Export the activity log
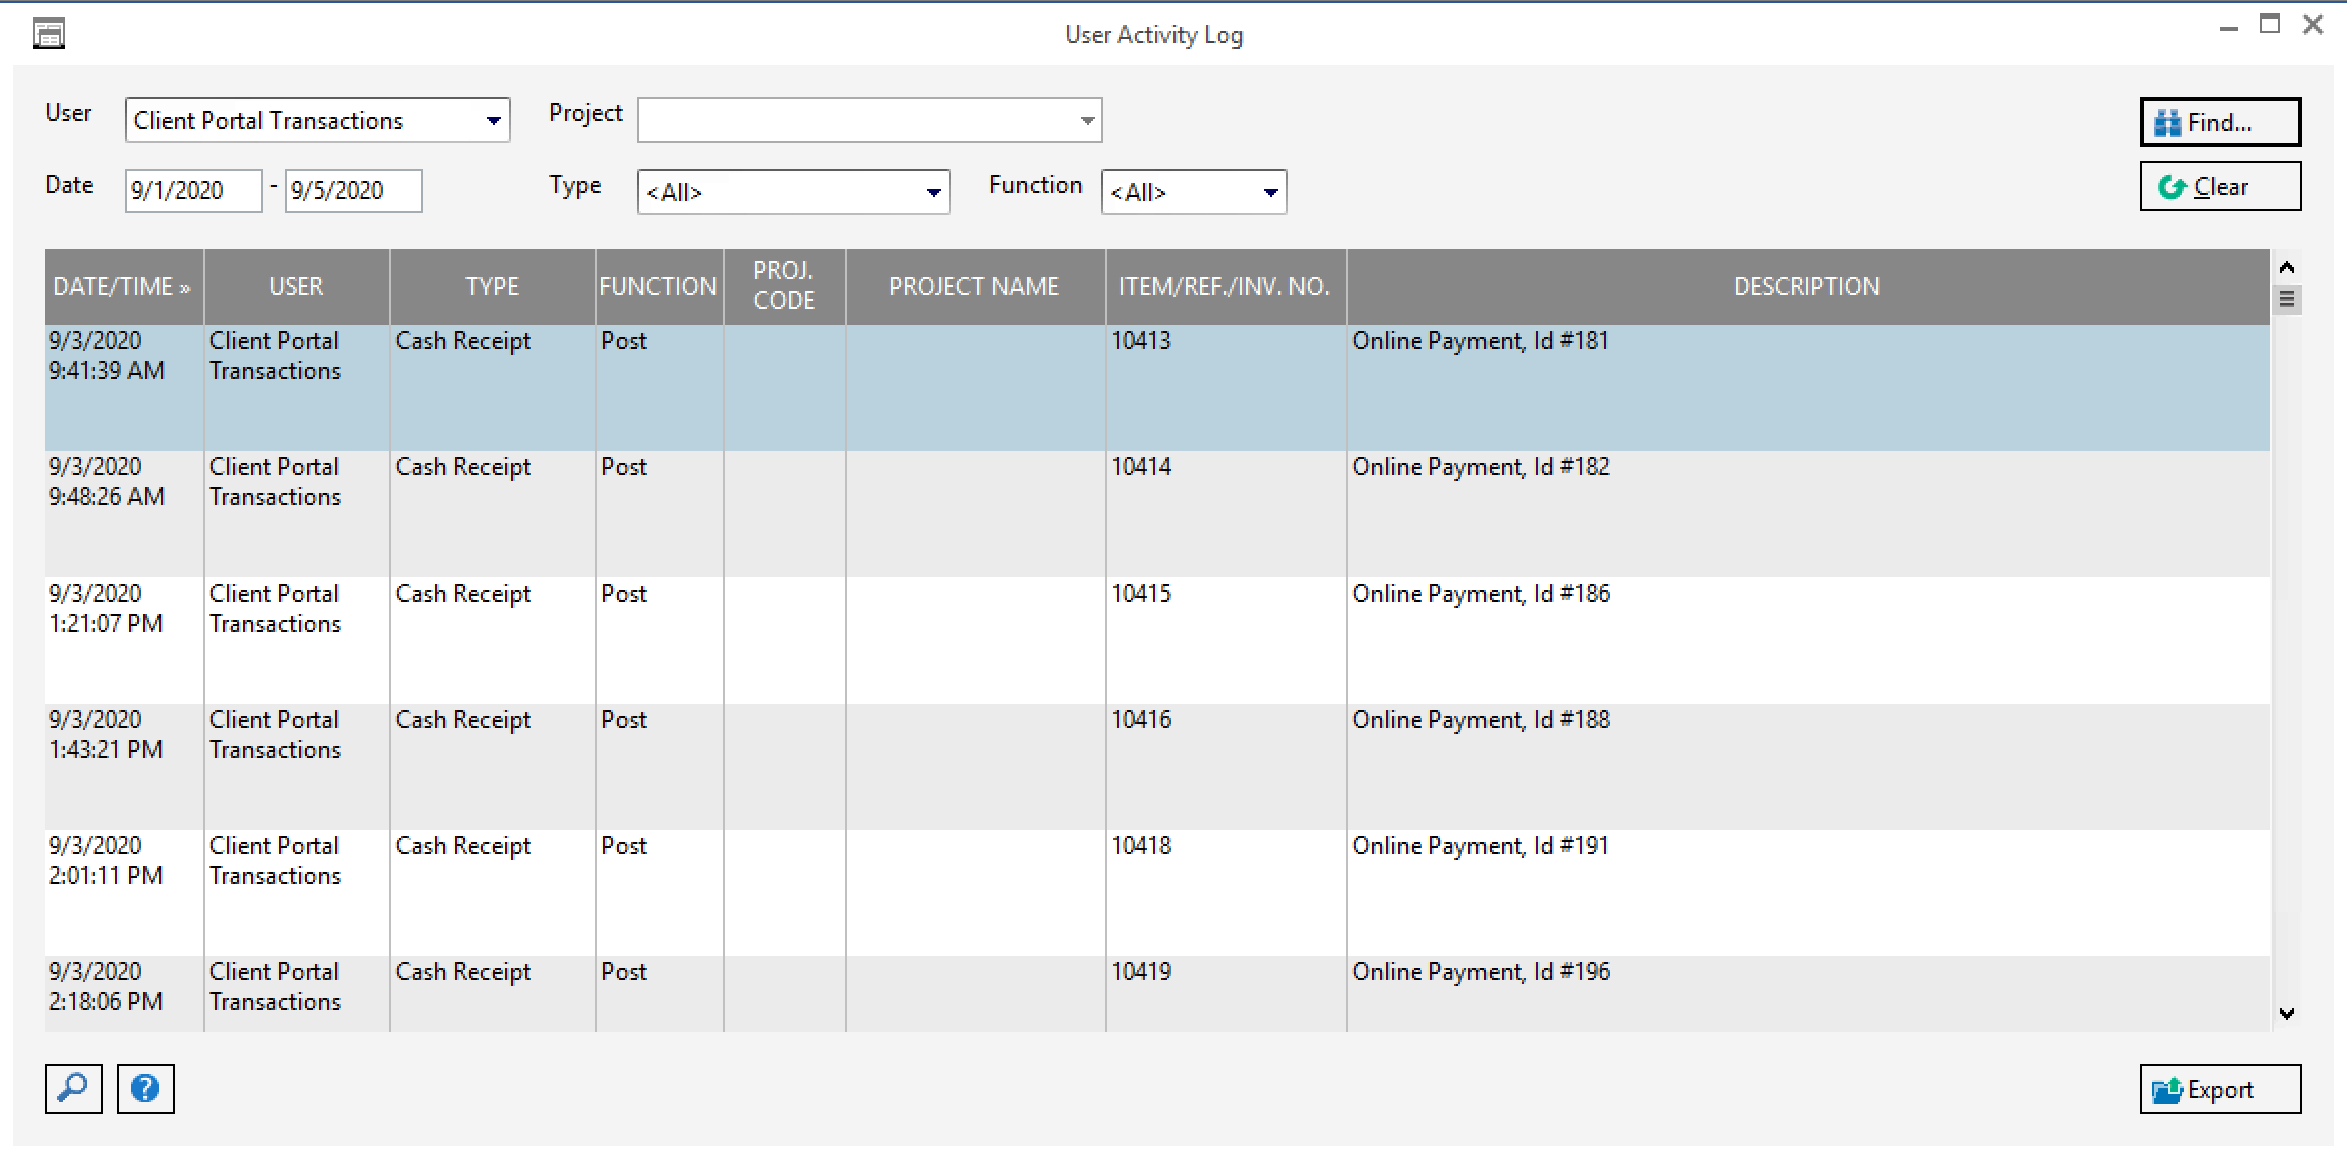 pos(2219,1089)
